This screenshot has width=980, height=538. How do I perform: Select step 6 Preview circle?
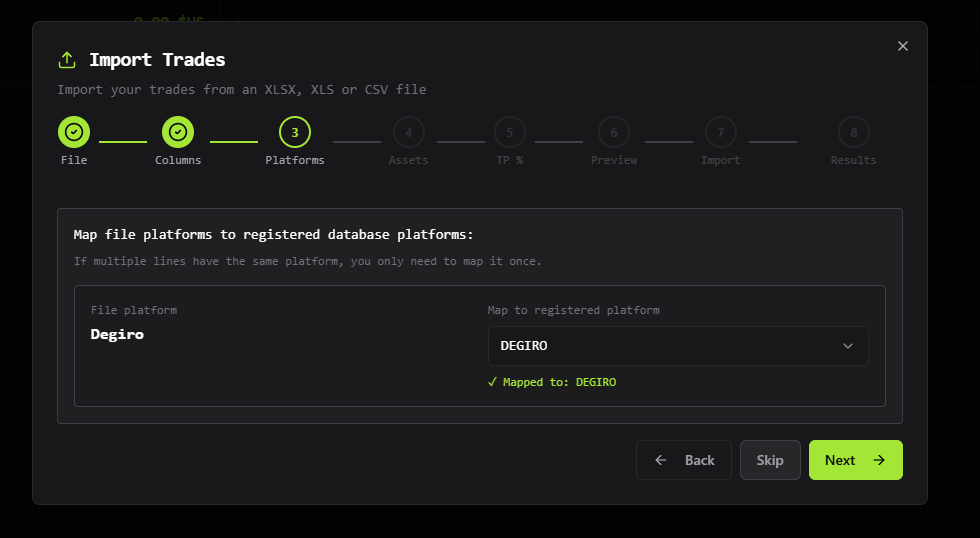(614, 132)
